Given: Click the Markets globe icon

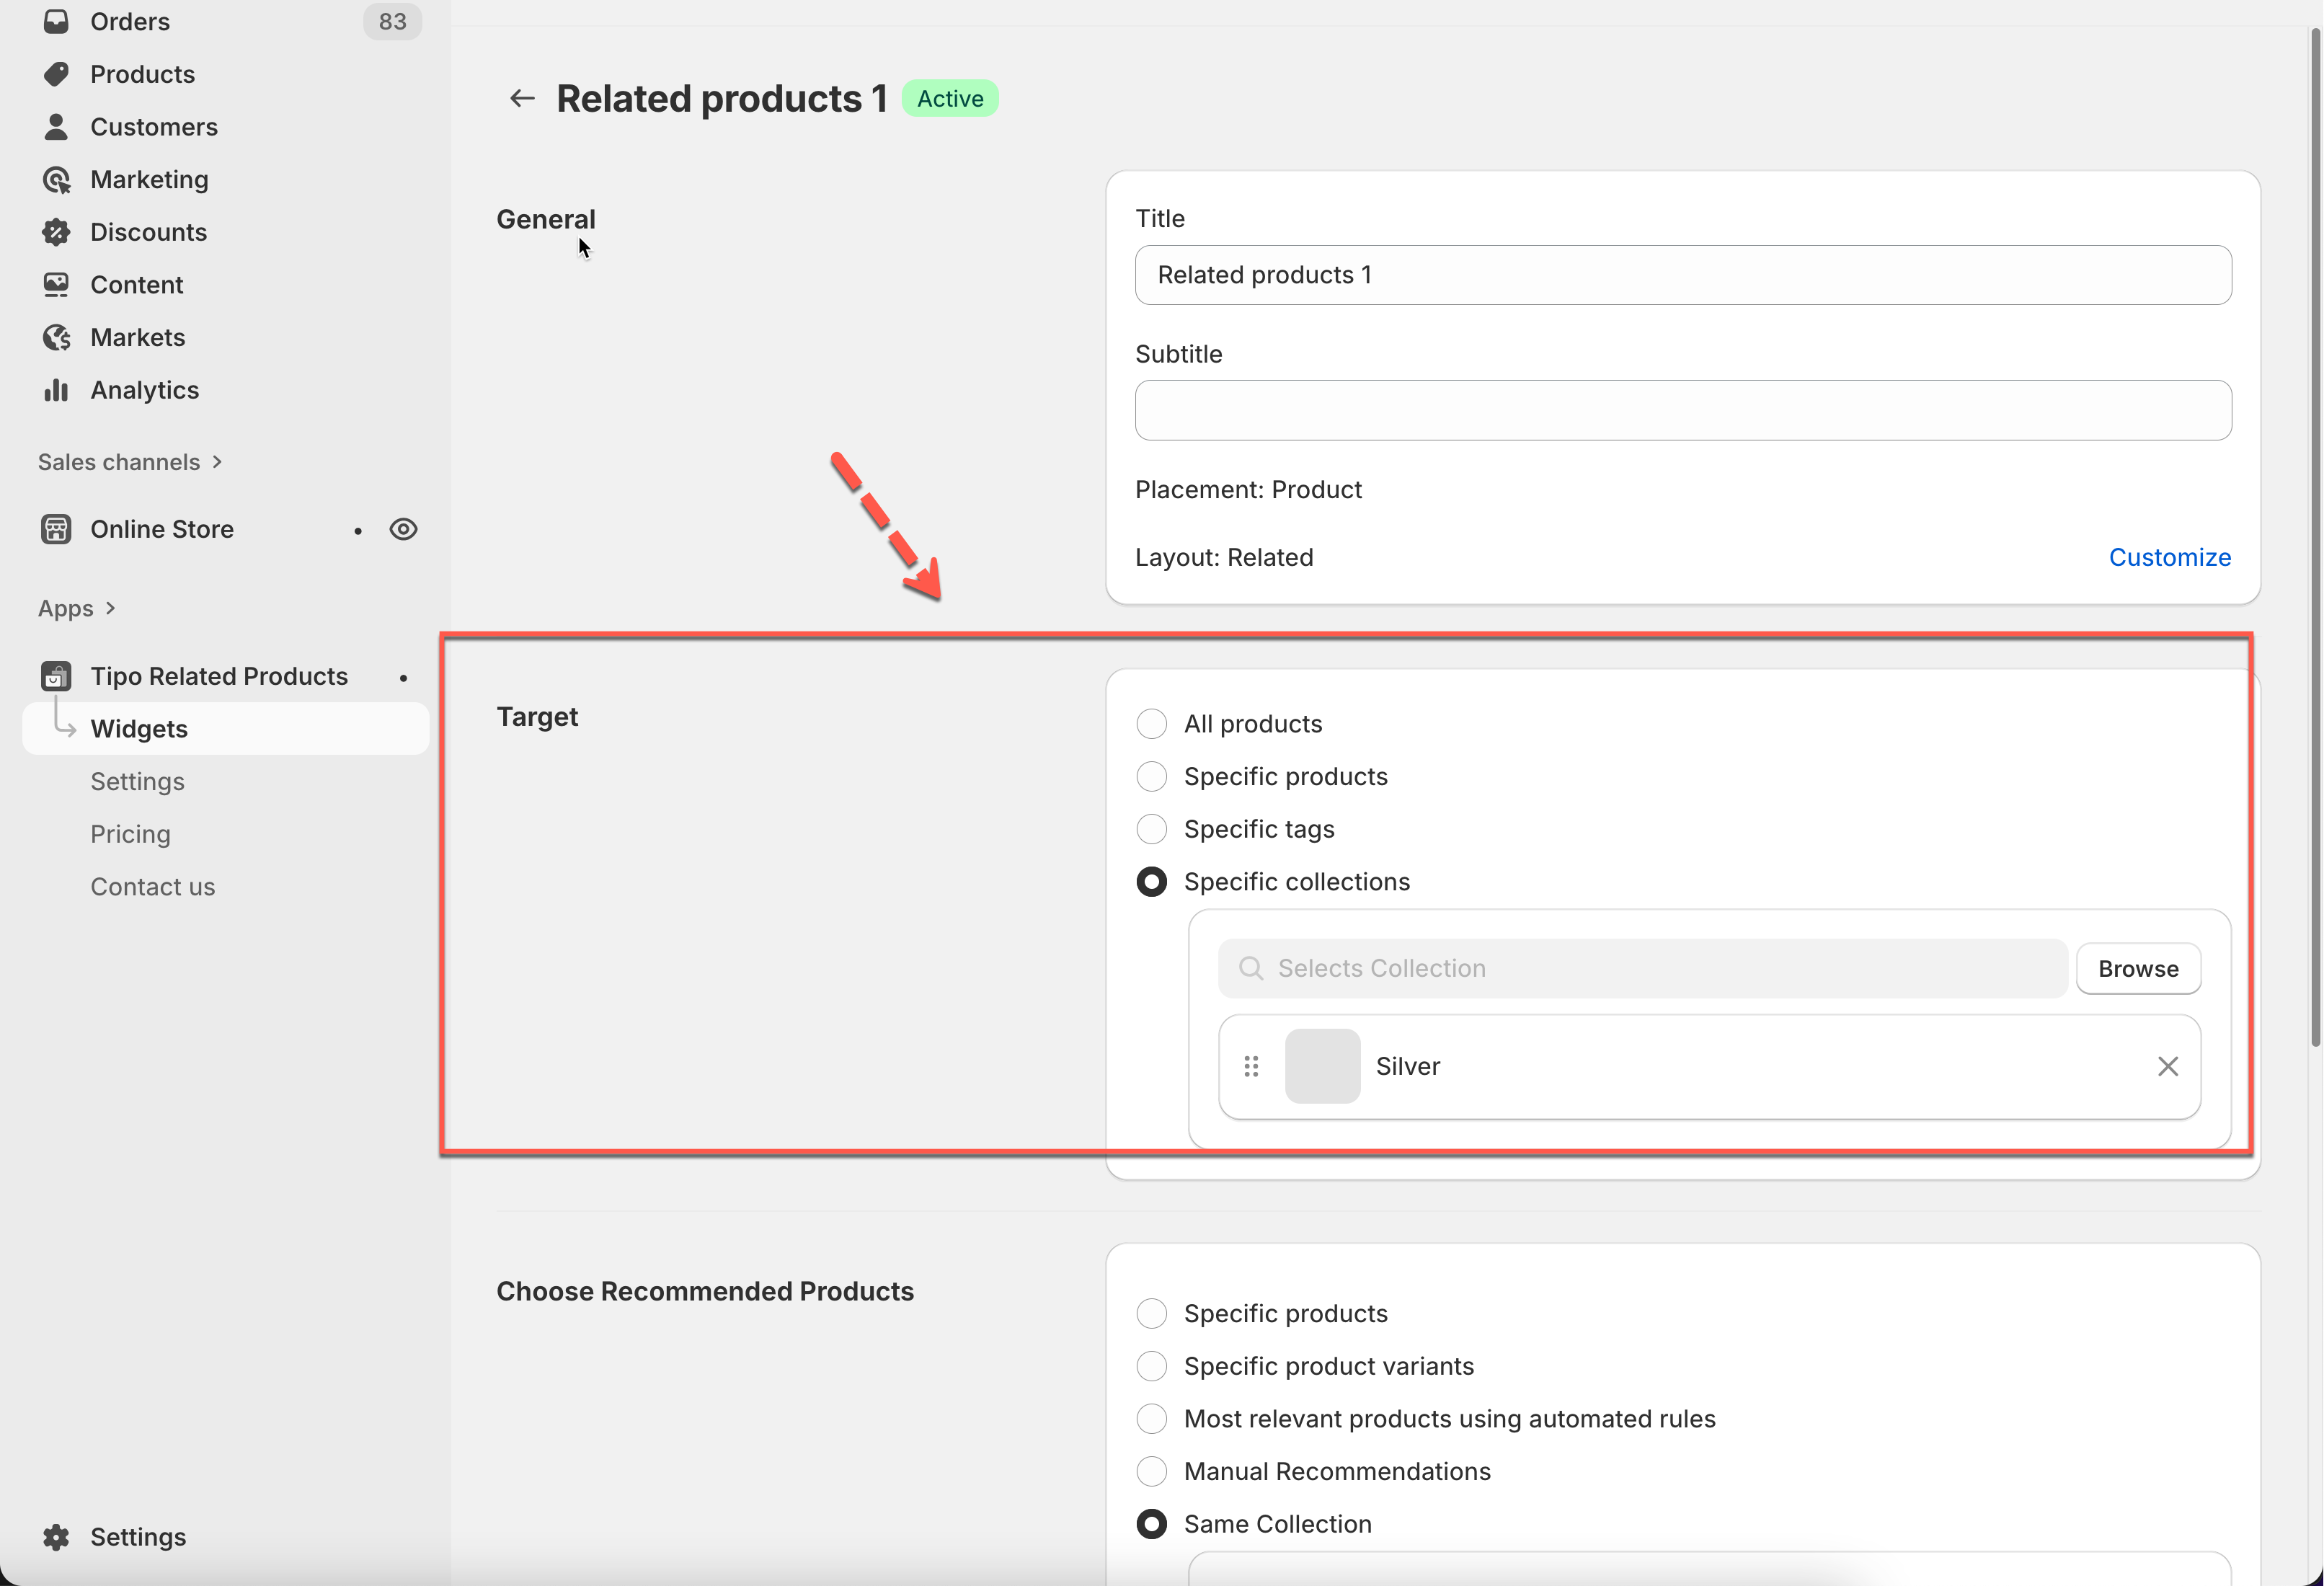Looking at the screenshot, I should (56, 337).
